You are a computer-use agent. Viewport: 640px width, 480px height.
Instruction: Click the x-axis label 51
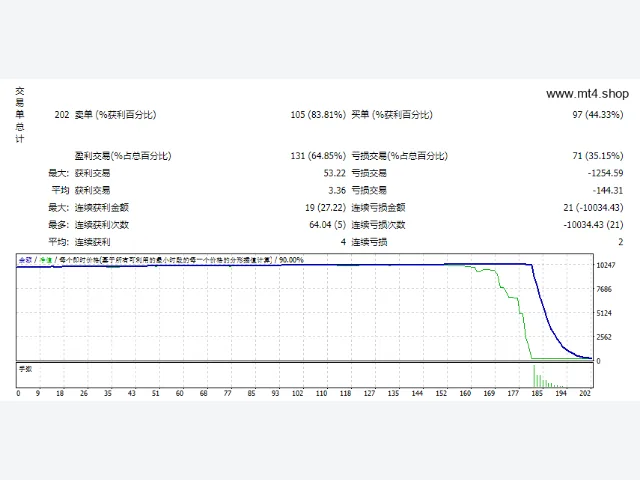pyautogui.click(x=156, y=393)
